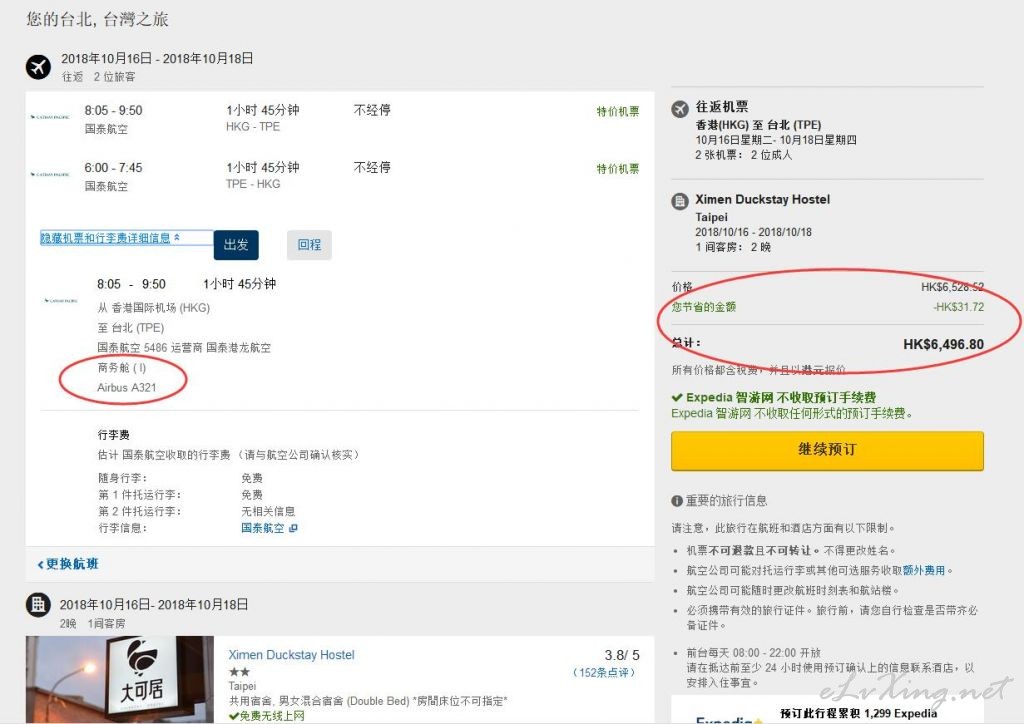
Task: Click Cathay Pacific logo on the 8:05 flight row
Action: 50,118
